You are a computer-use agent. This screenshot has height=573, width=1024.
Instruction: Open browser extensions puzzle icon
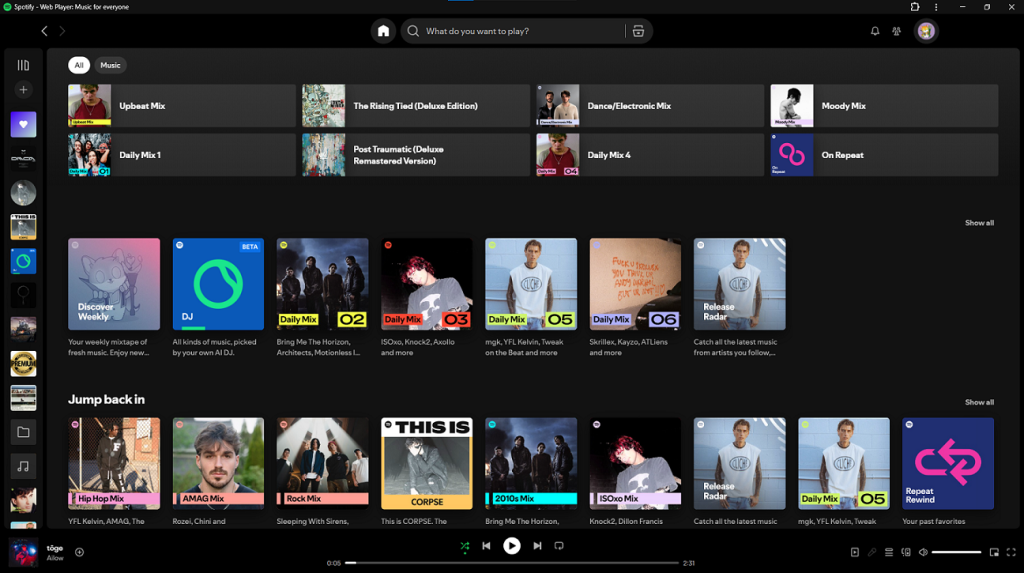915,7
